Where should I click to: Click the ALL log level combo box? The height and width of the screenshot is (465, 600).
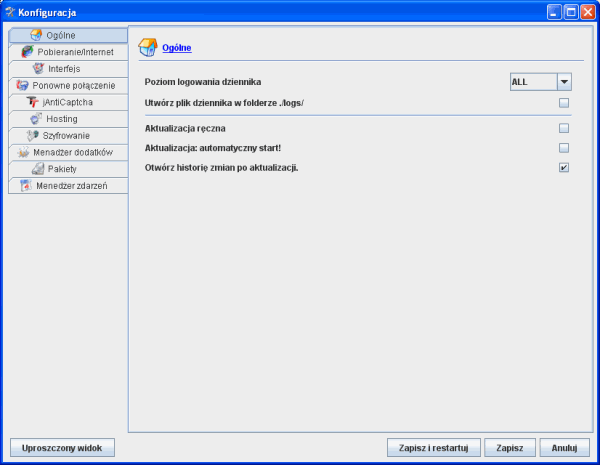[x=532, y=82]
